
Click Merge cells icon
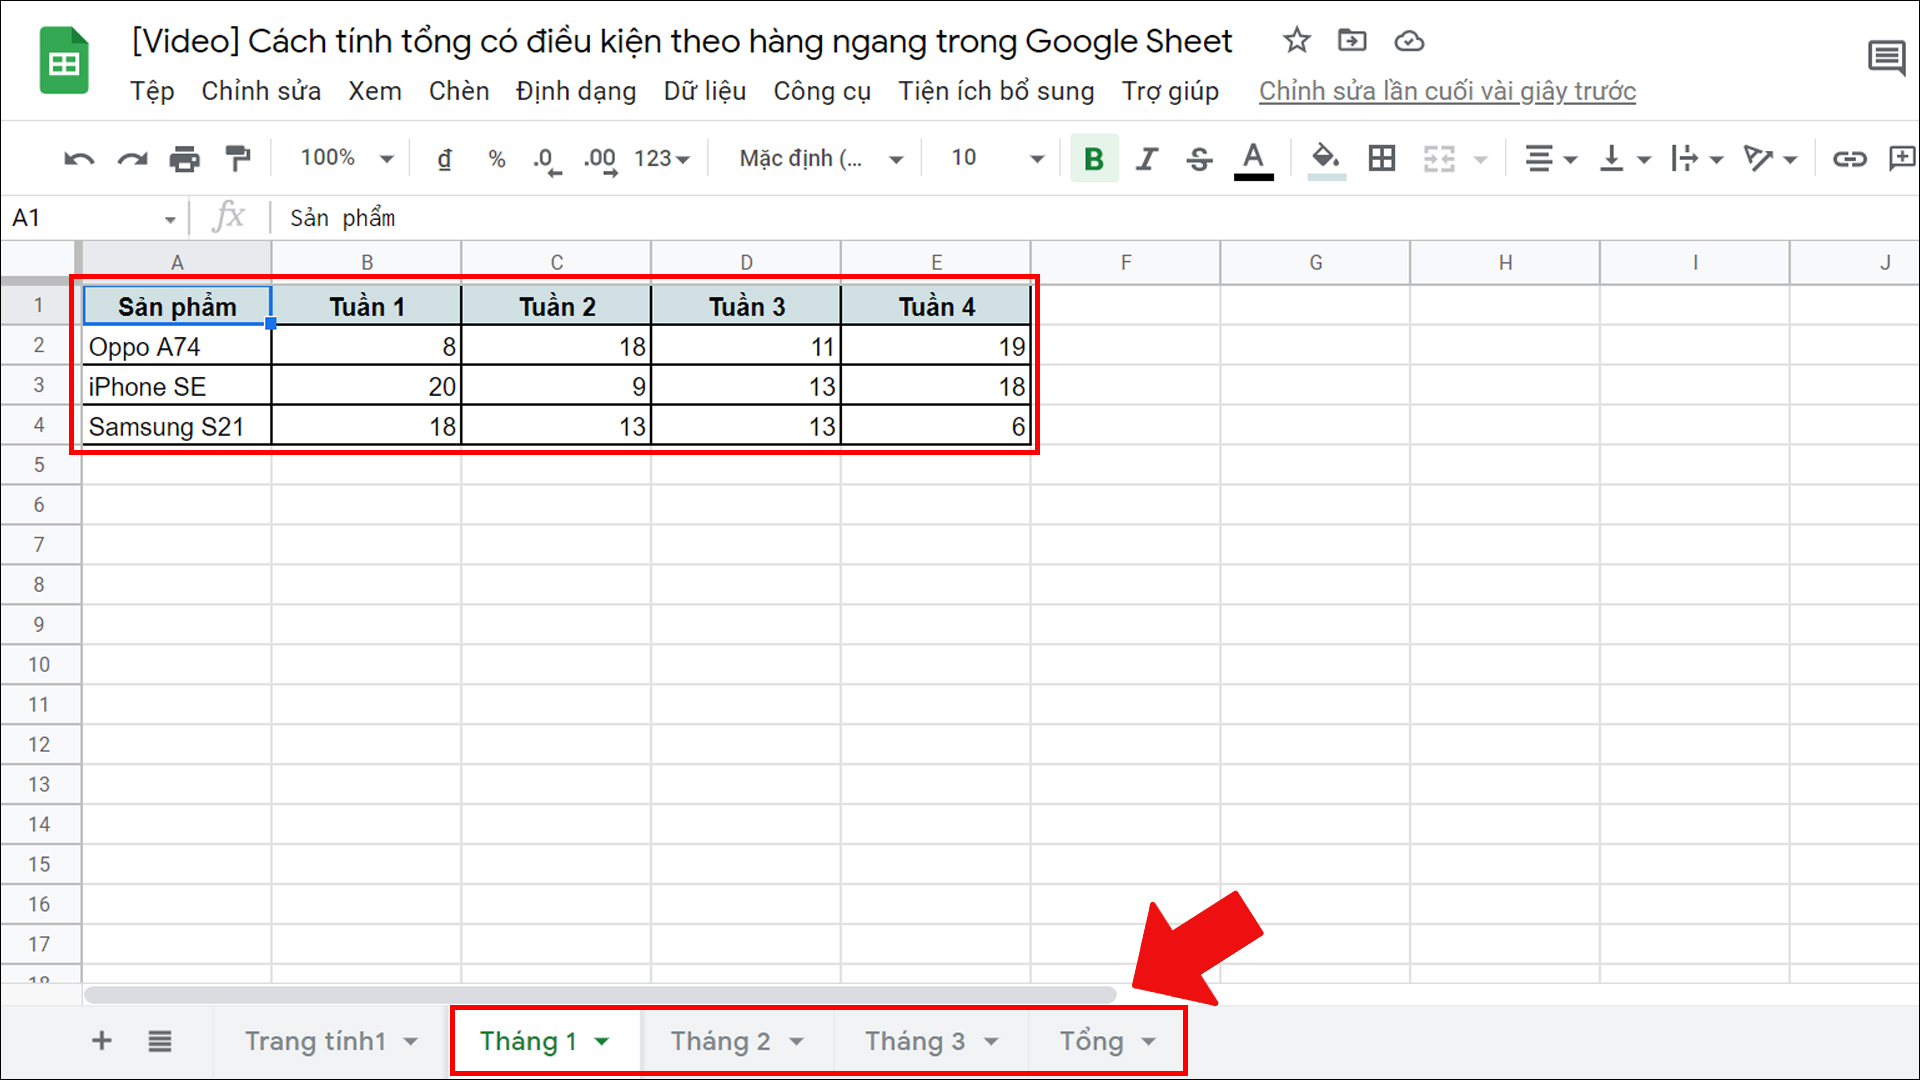[1439, 158]
